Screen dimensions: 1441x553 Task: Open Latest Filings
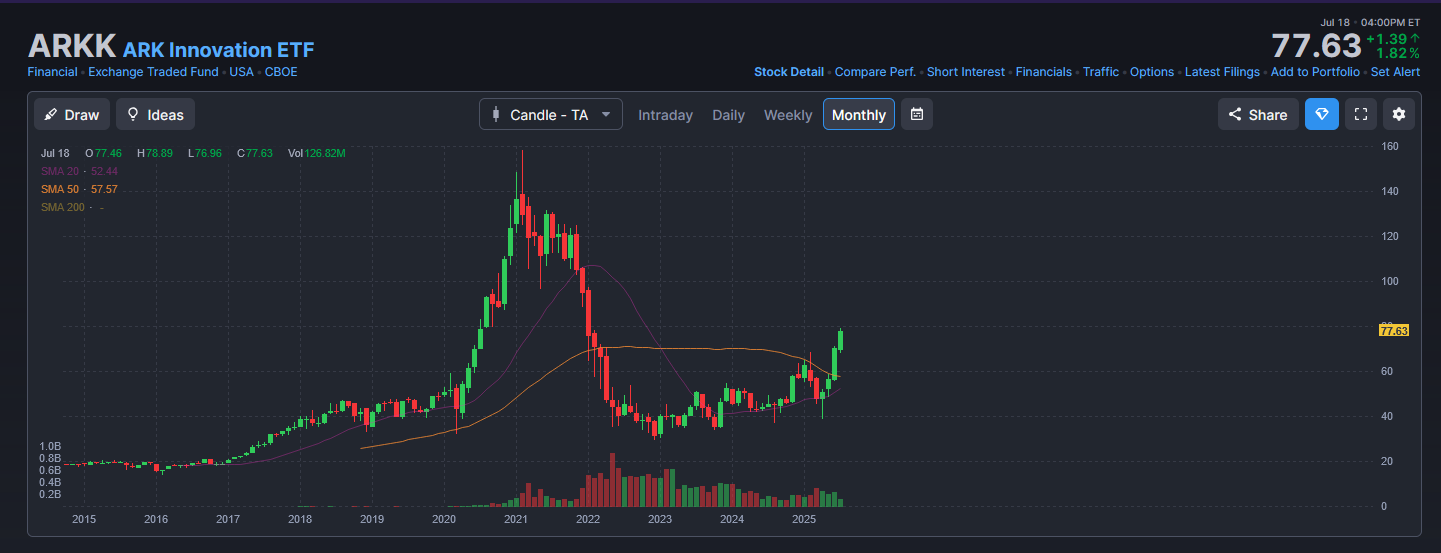1222,72
